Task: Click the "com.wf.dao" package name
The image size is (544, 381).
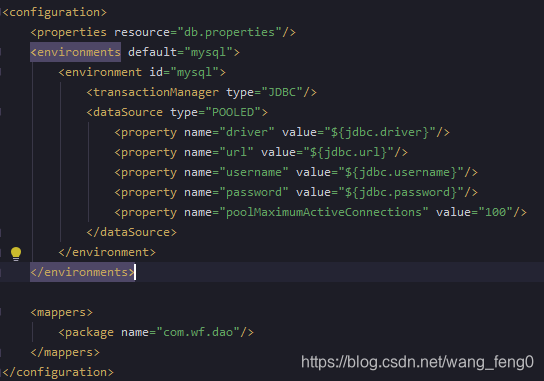Action: point(198,332)
